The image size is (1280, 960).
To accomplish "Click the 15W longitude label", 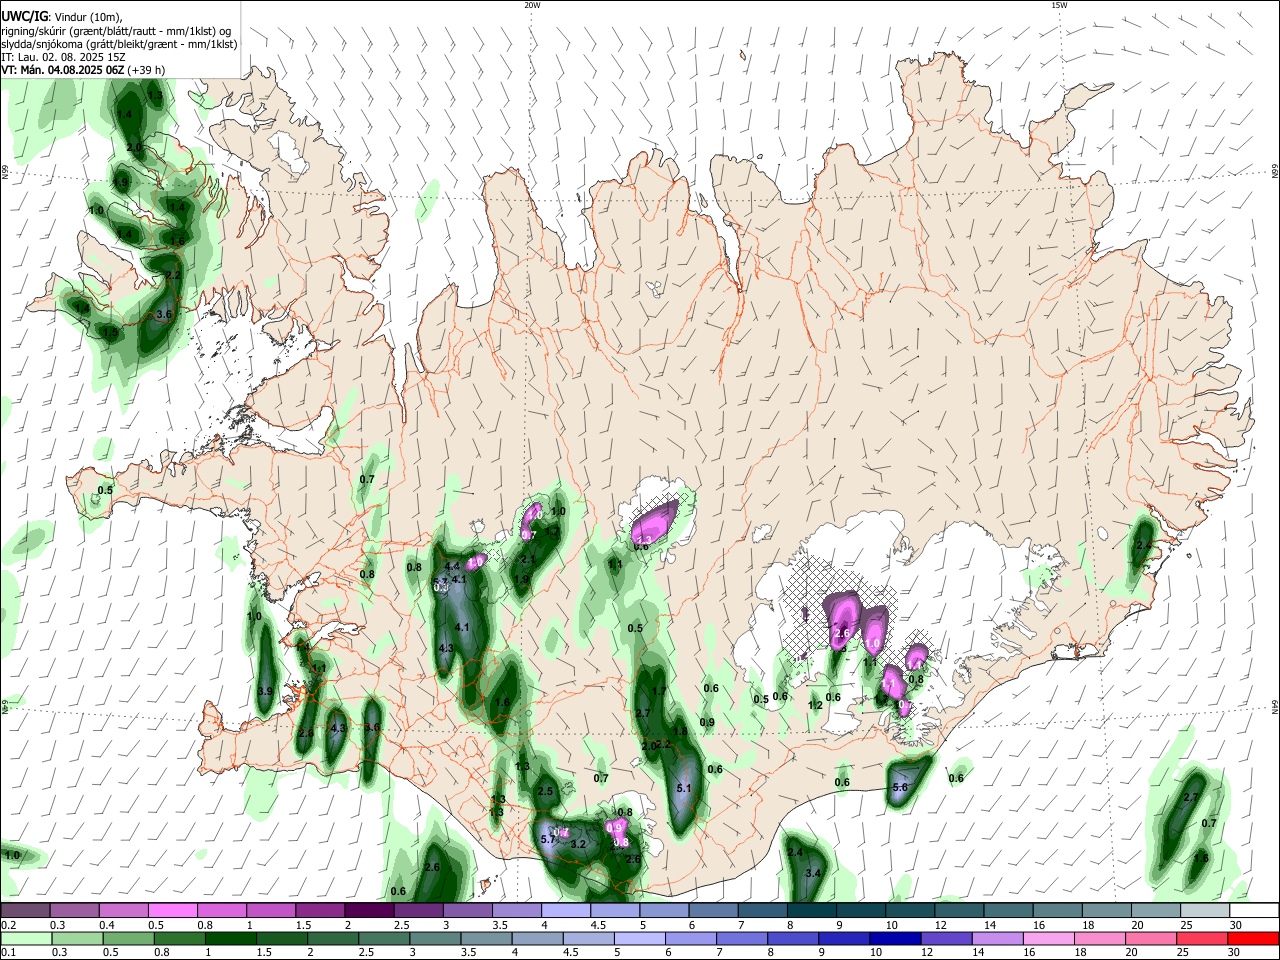I will pyautogui.click(x=1059, y=5).
